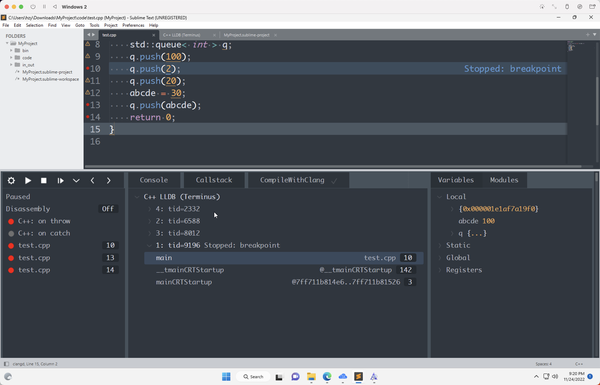Switch to the Console tab
Screen dimensions: 600x385
pos(153,180)
